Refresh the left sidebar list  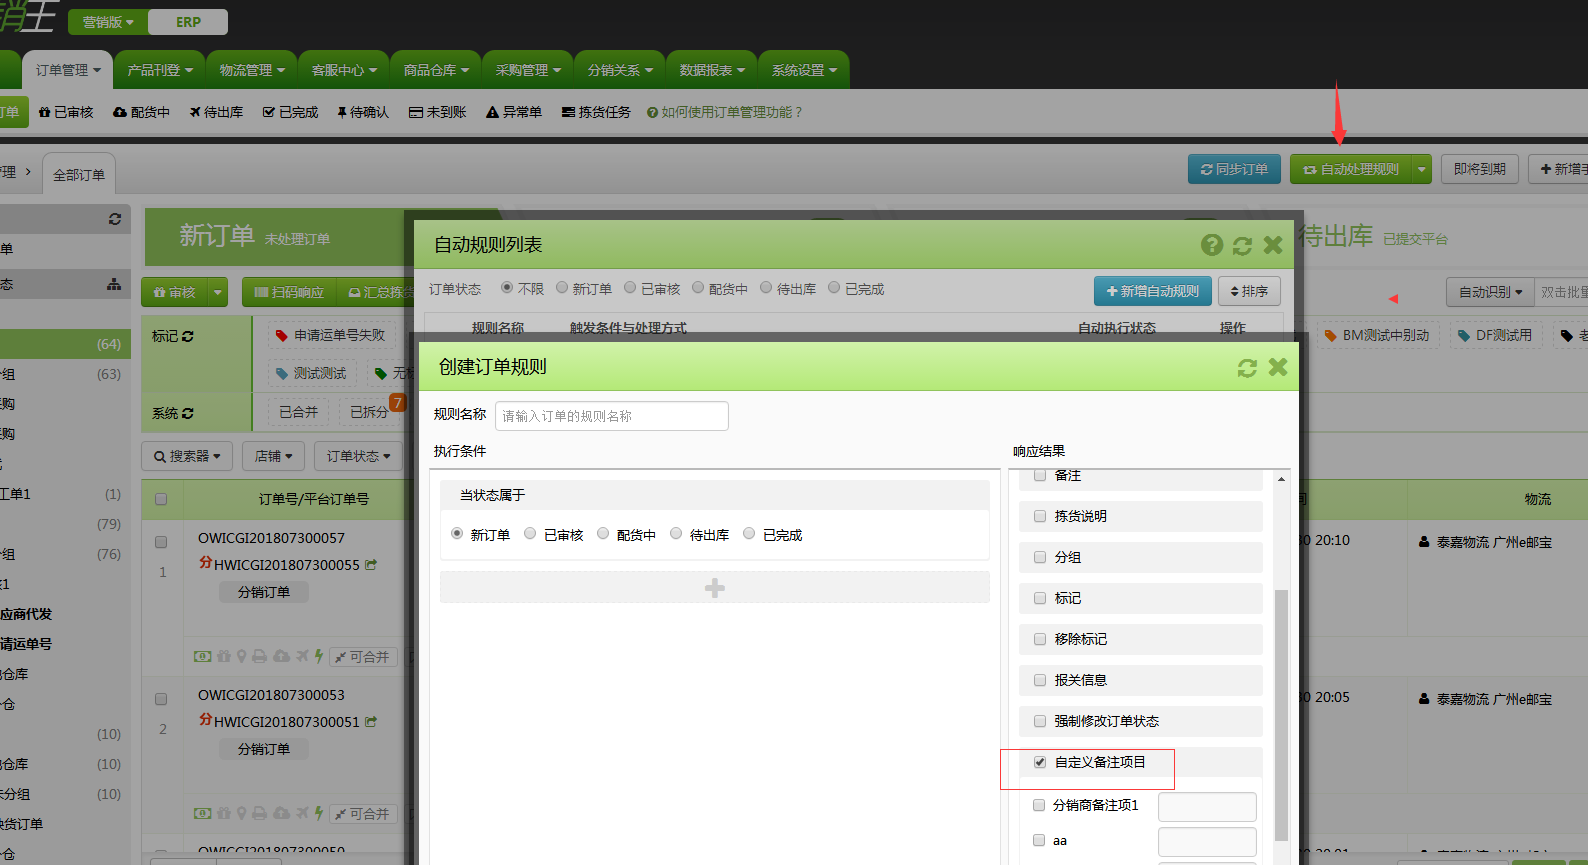coord(115,219)
